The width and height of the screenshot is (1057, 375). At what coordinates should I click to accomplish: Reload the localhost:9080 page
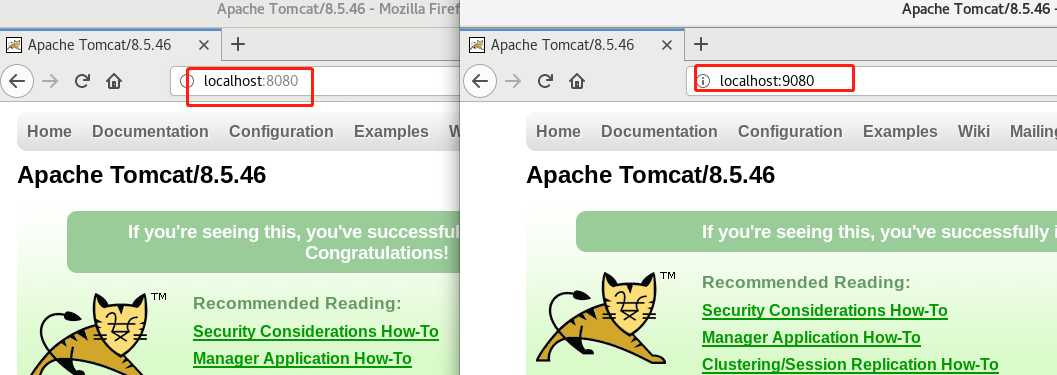point(545,82)
